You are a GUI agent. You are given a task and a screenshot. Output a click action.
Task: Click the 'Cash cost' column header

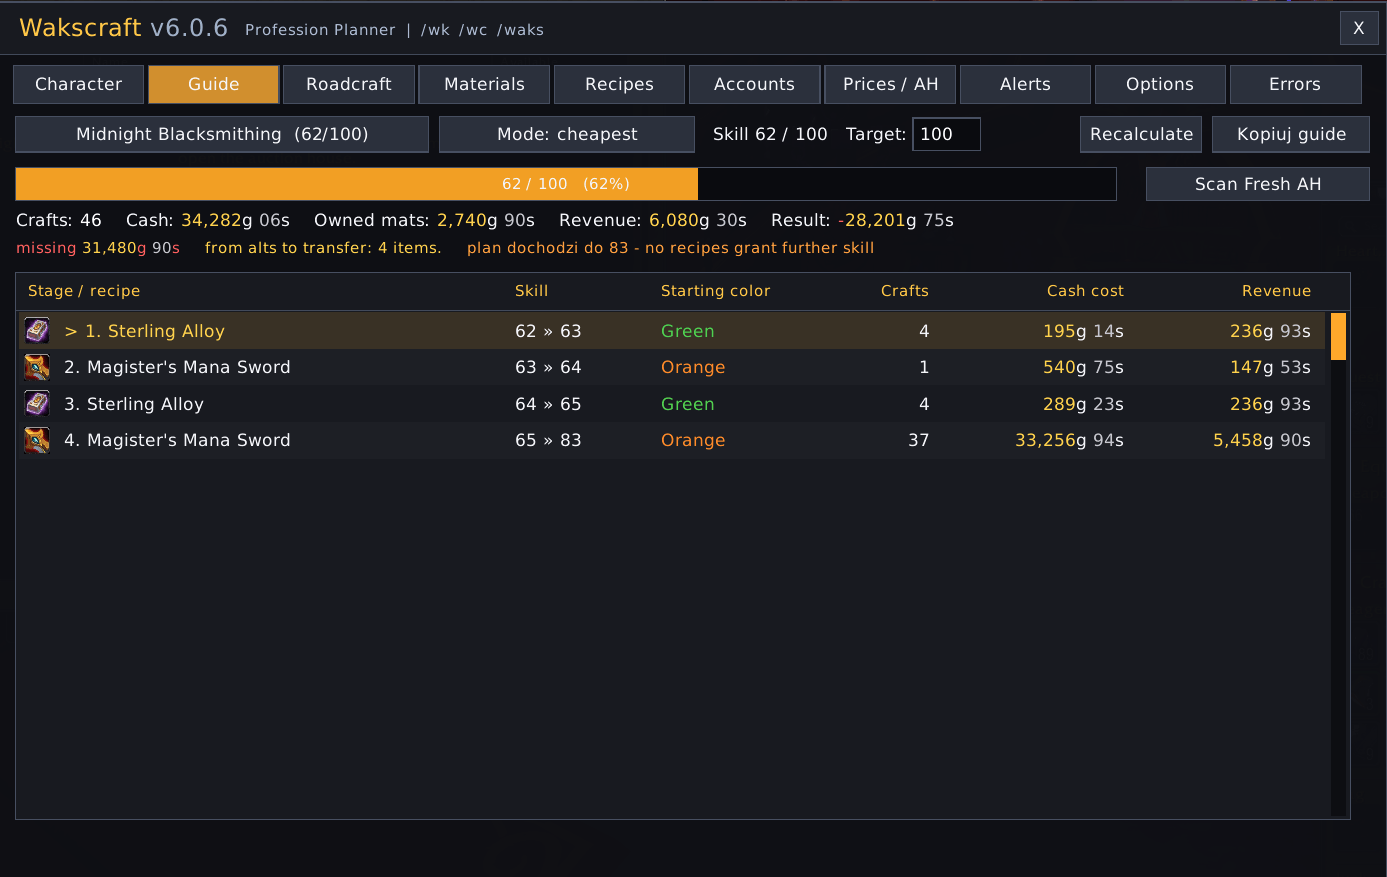coord(1085,291)
